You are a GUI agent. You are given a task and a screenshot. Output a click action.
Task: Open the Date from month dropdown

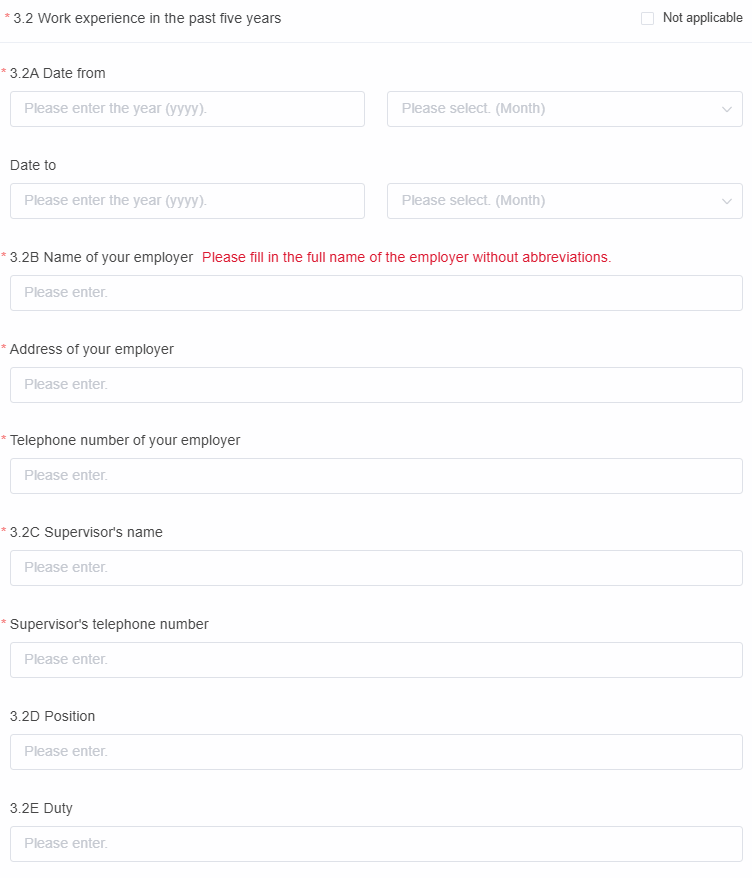pyautogui.click(x=555, y=109)
